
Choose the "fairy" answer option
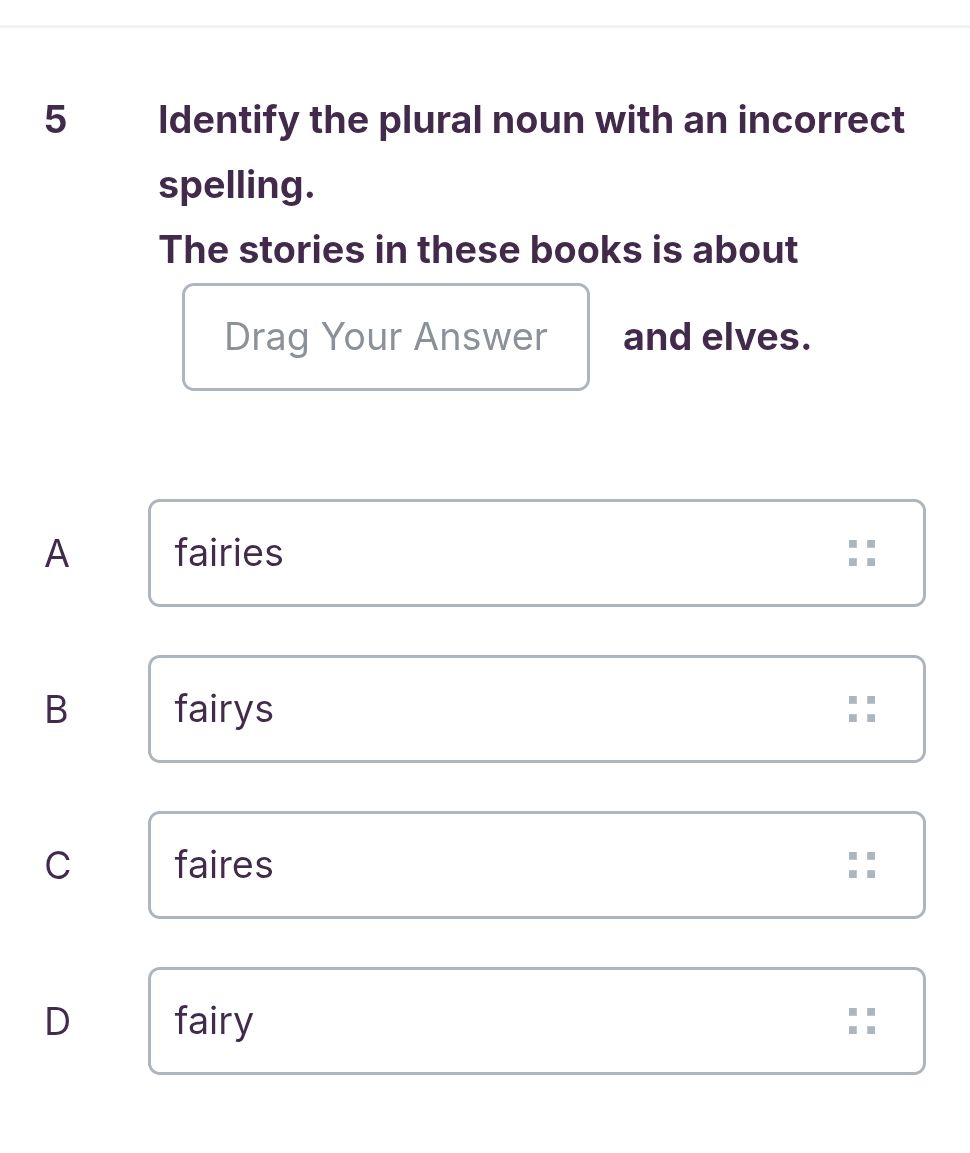[537, 1021]
